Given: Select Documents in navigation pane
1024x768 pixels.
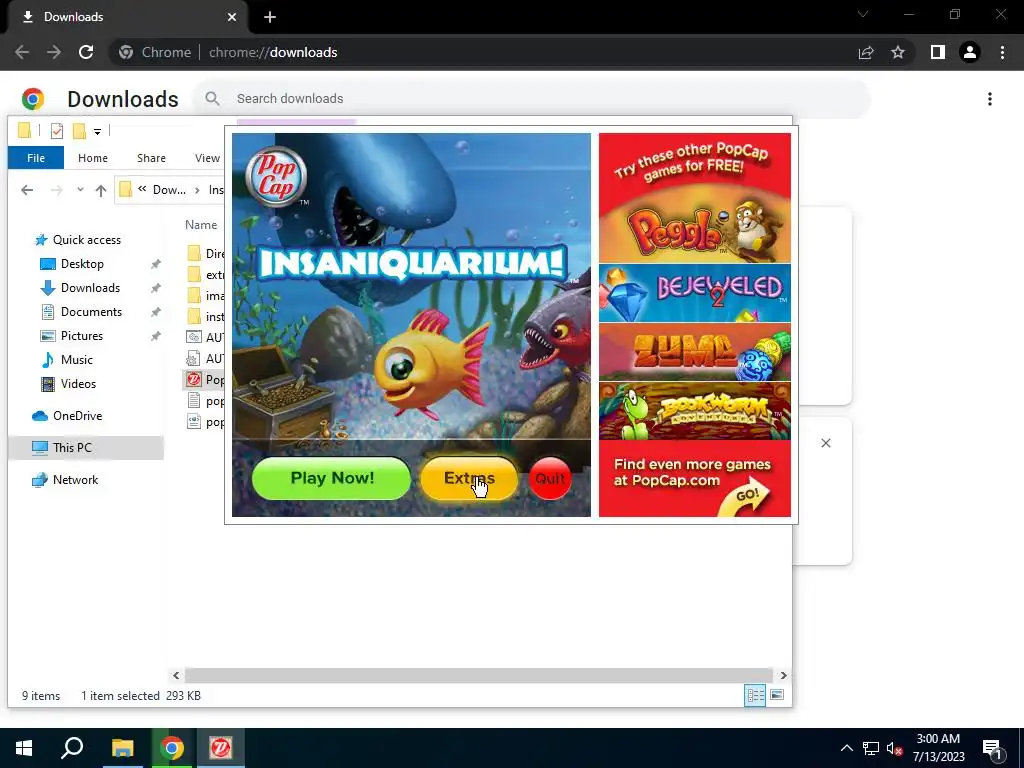Looking at the screenshot, I should pos(91,312).
